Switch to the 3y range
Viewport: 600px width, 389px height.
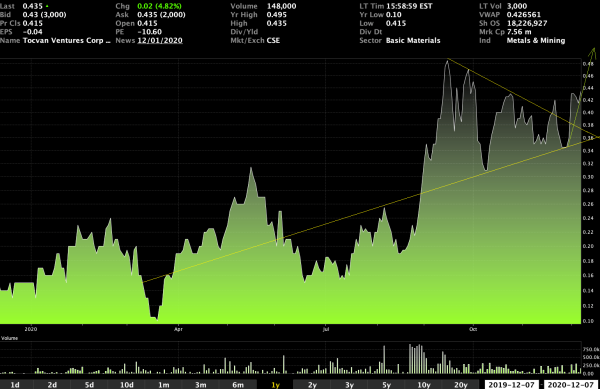click(x=349, y=384)
